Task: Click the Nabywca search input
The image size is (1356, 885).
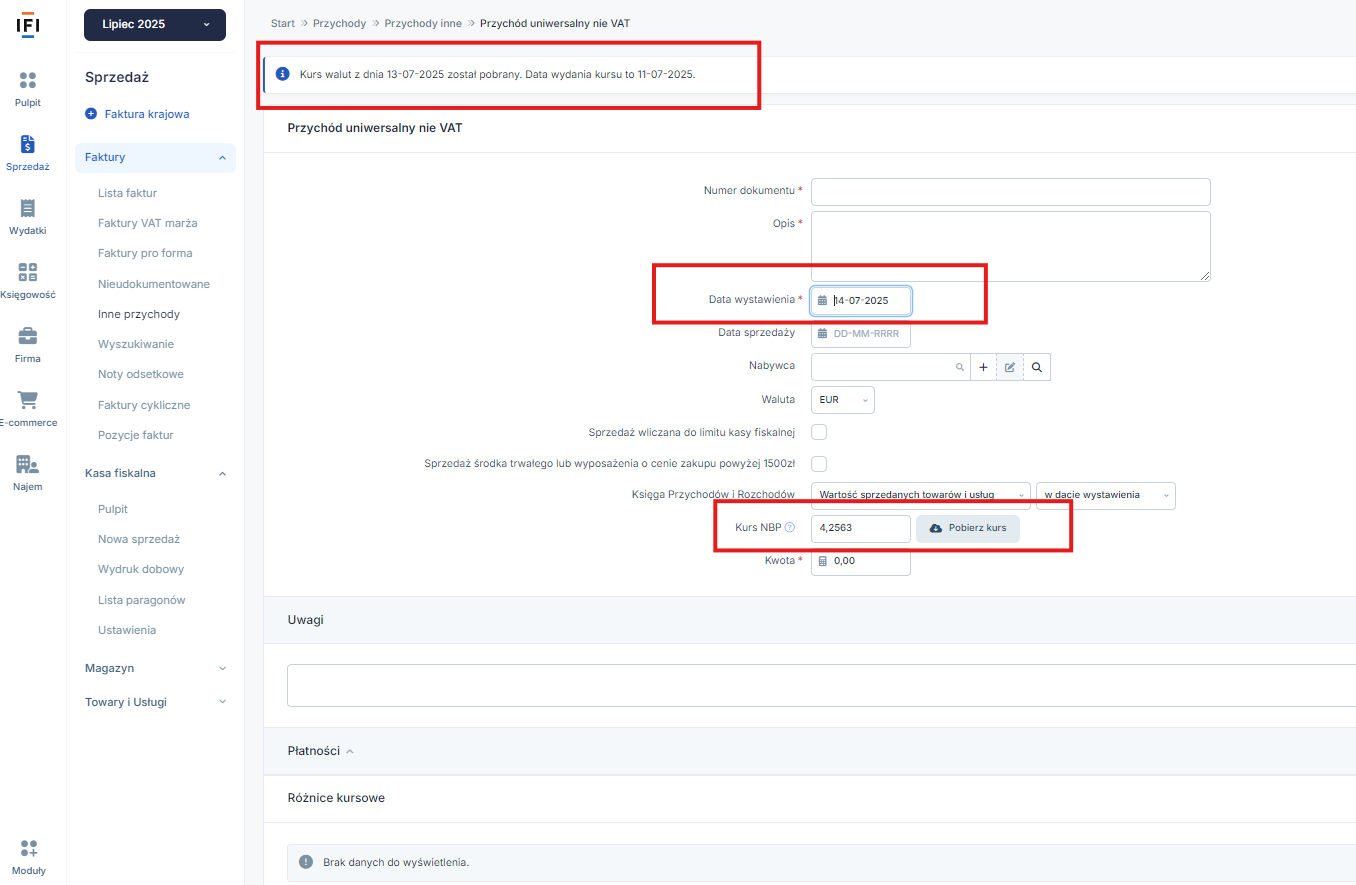Action: coord(890,368)
